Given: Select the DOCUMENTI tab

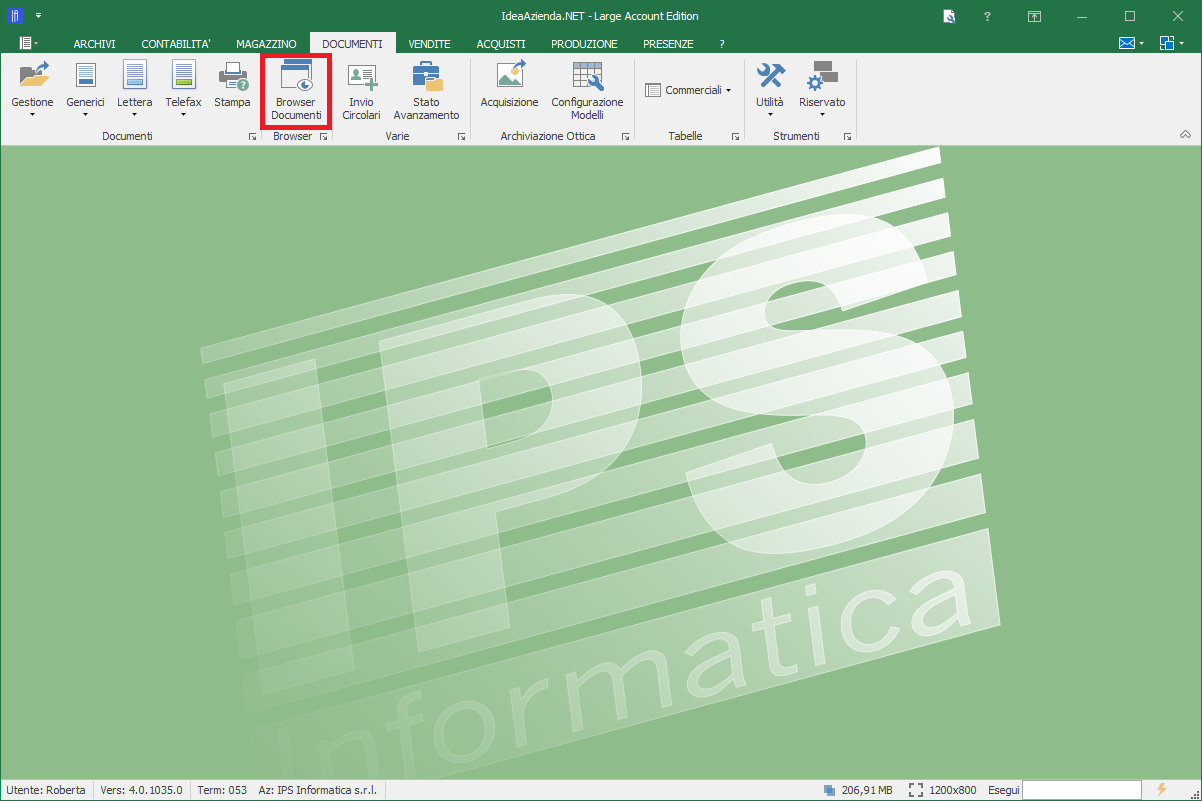Looking at the screenshot, I should pos(352,44).
